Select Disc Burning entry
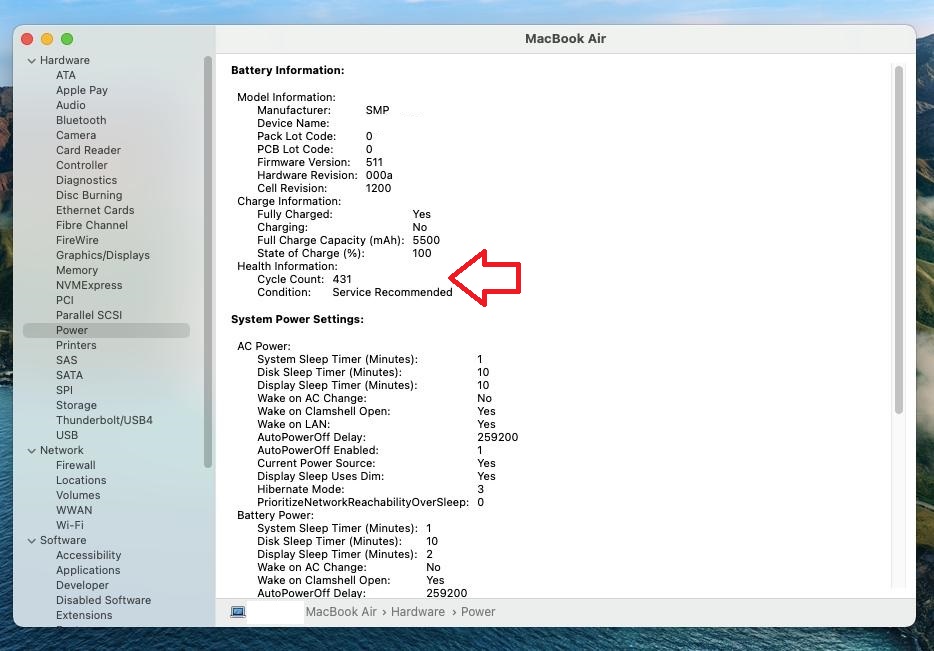This screenshot has height=651, width=934. 89,195
